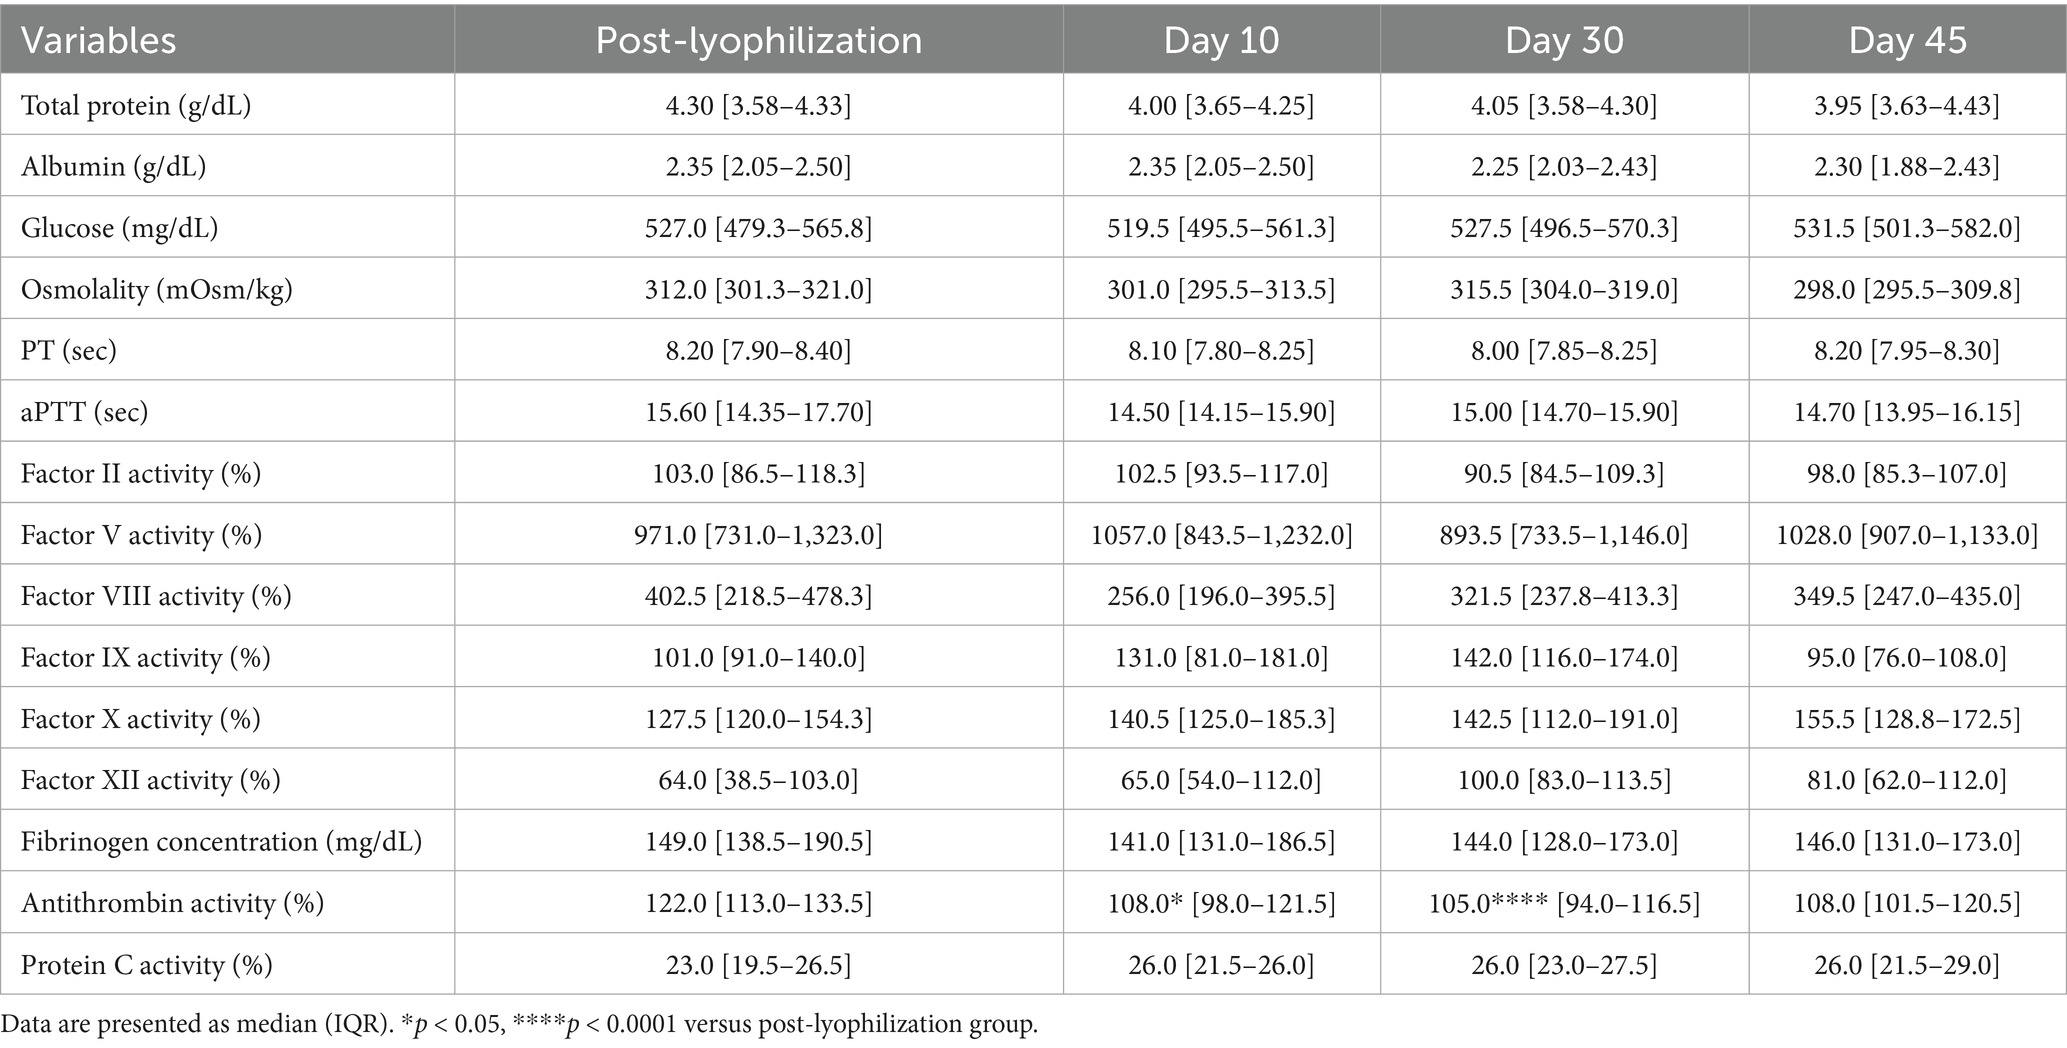Select the aPTT (sec) row label
The height and width of the screenshot is (1048, 2067).
click(x=84, y=412)
